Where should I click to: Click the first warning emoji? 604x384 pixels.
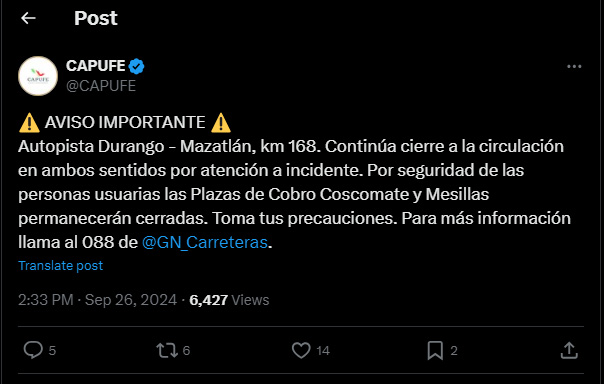tap(29, 123)
